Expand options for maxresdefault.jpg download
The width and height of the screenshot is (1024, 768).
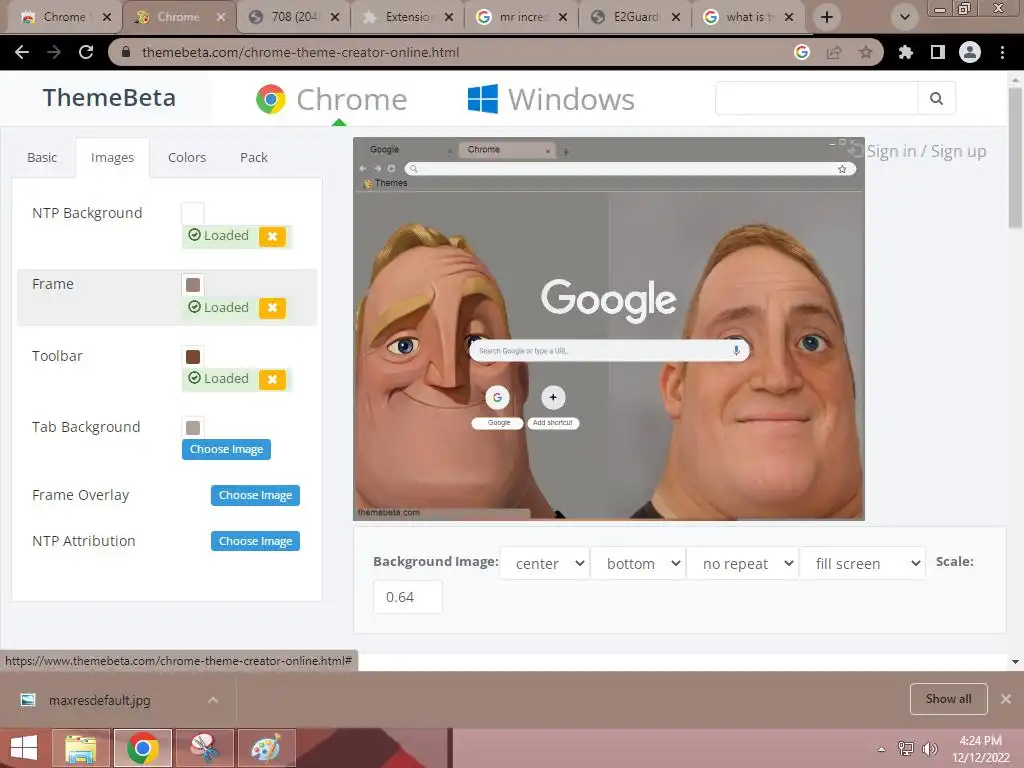(x=213, y=700)
